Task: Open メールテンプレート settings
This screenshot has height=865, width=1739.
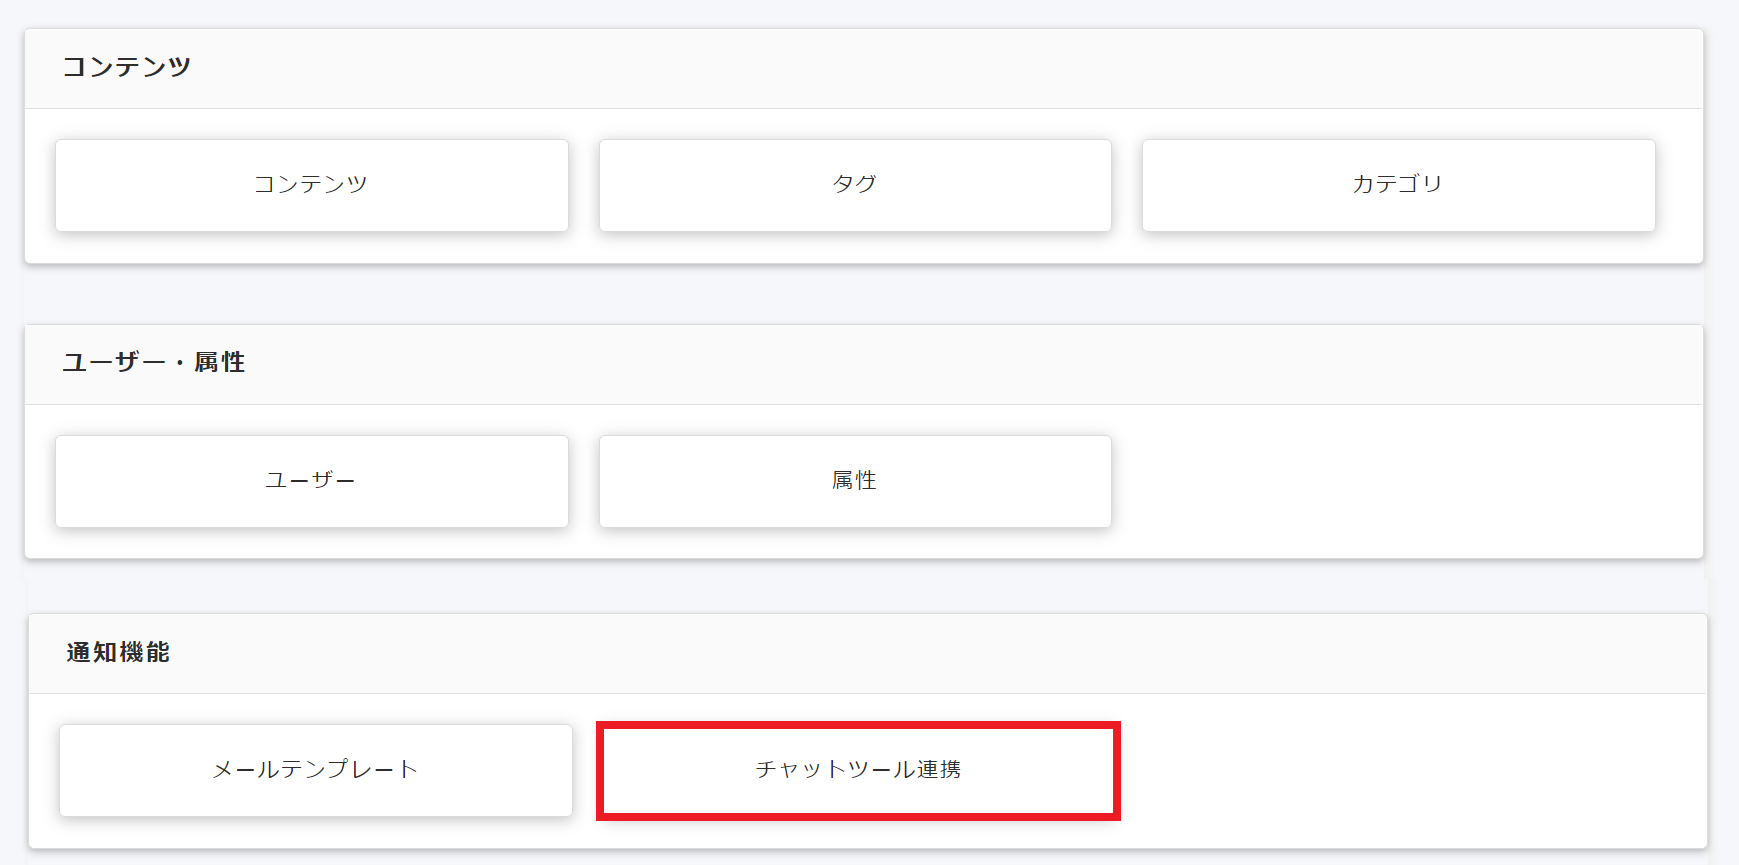Action: click(x=315, y=770)
